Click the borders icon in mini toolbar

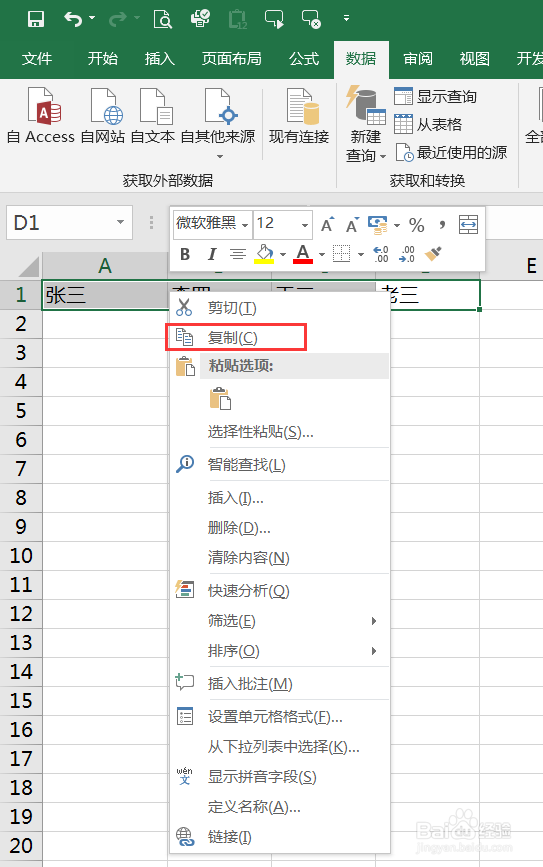[341, 254]
